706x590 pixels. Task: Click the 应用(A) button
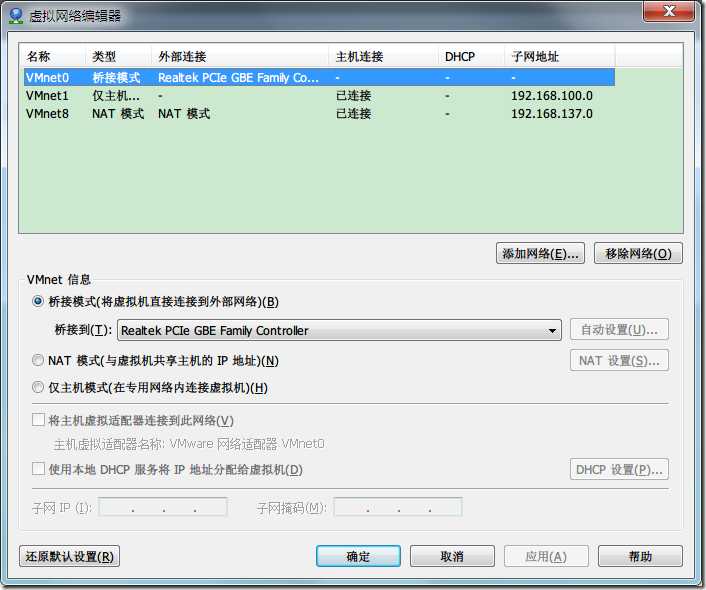546,556
